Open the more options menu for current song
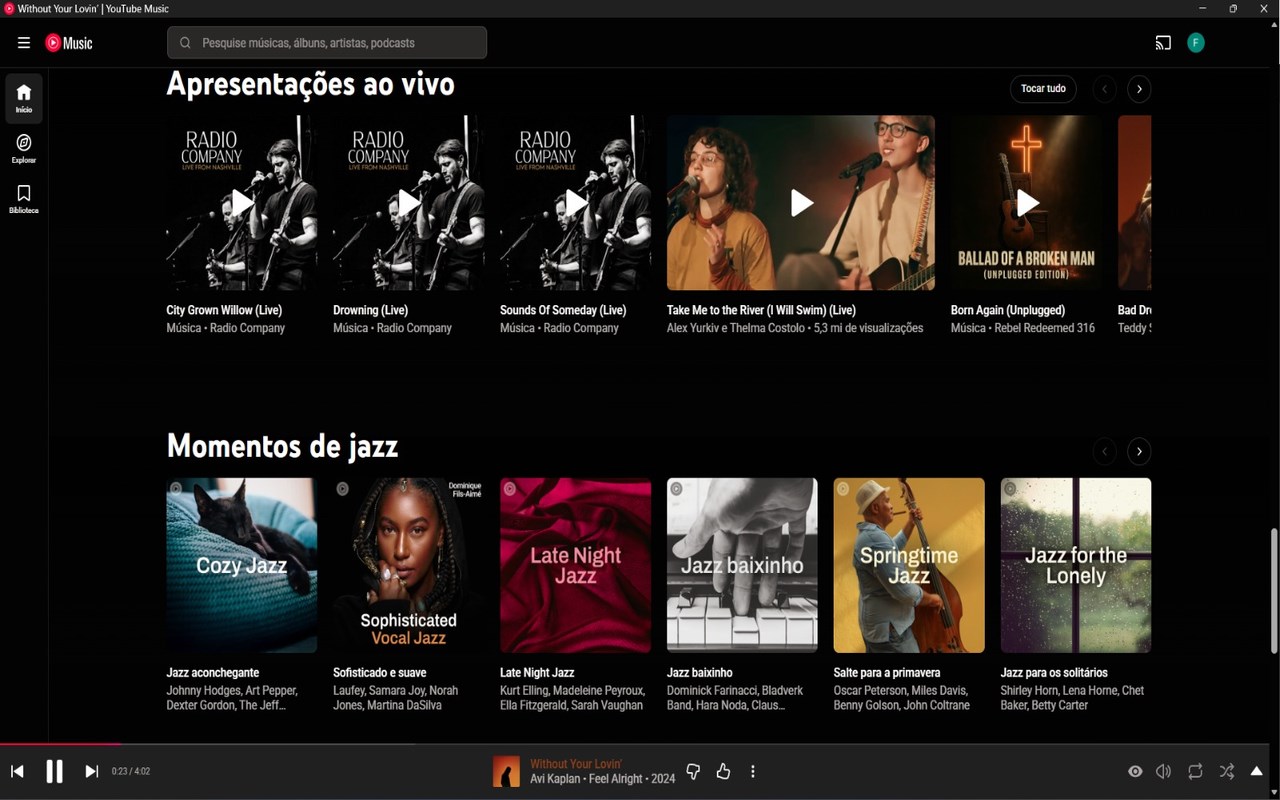Image resolution: width=1280 pixels, height=800 pixels. coord(752,771)
